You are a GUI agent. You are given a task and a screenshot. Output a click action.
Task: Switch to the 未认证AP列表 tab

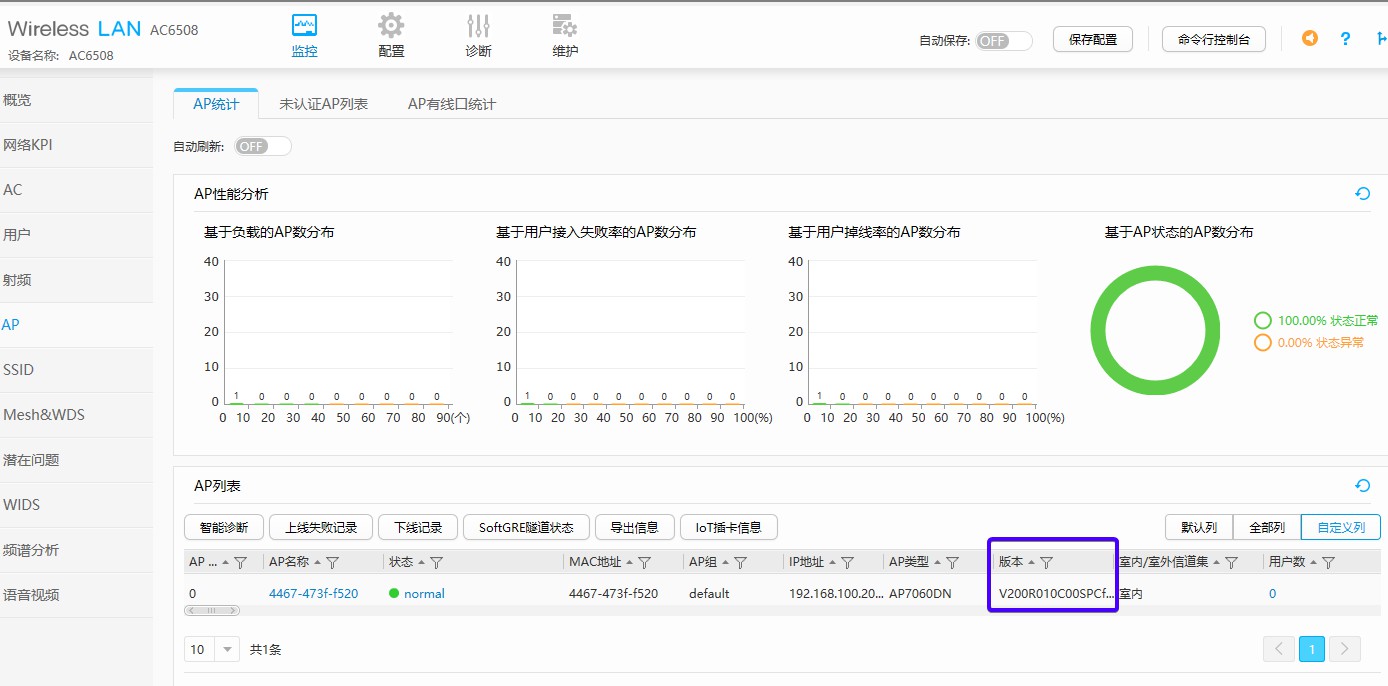323,104
